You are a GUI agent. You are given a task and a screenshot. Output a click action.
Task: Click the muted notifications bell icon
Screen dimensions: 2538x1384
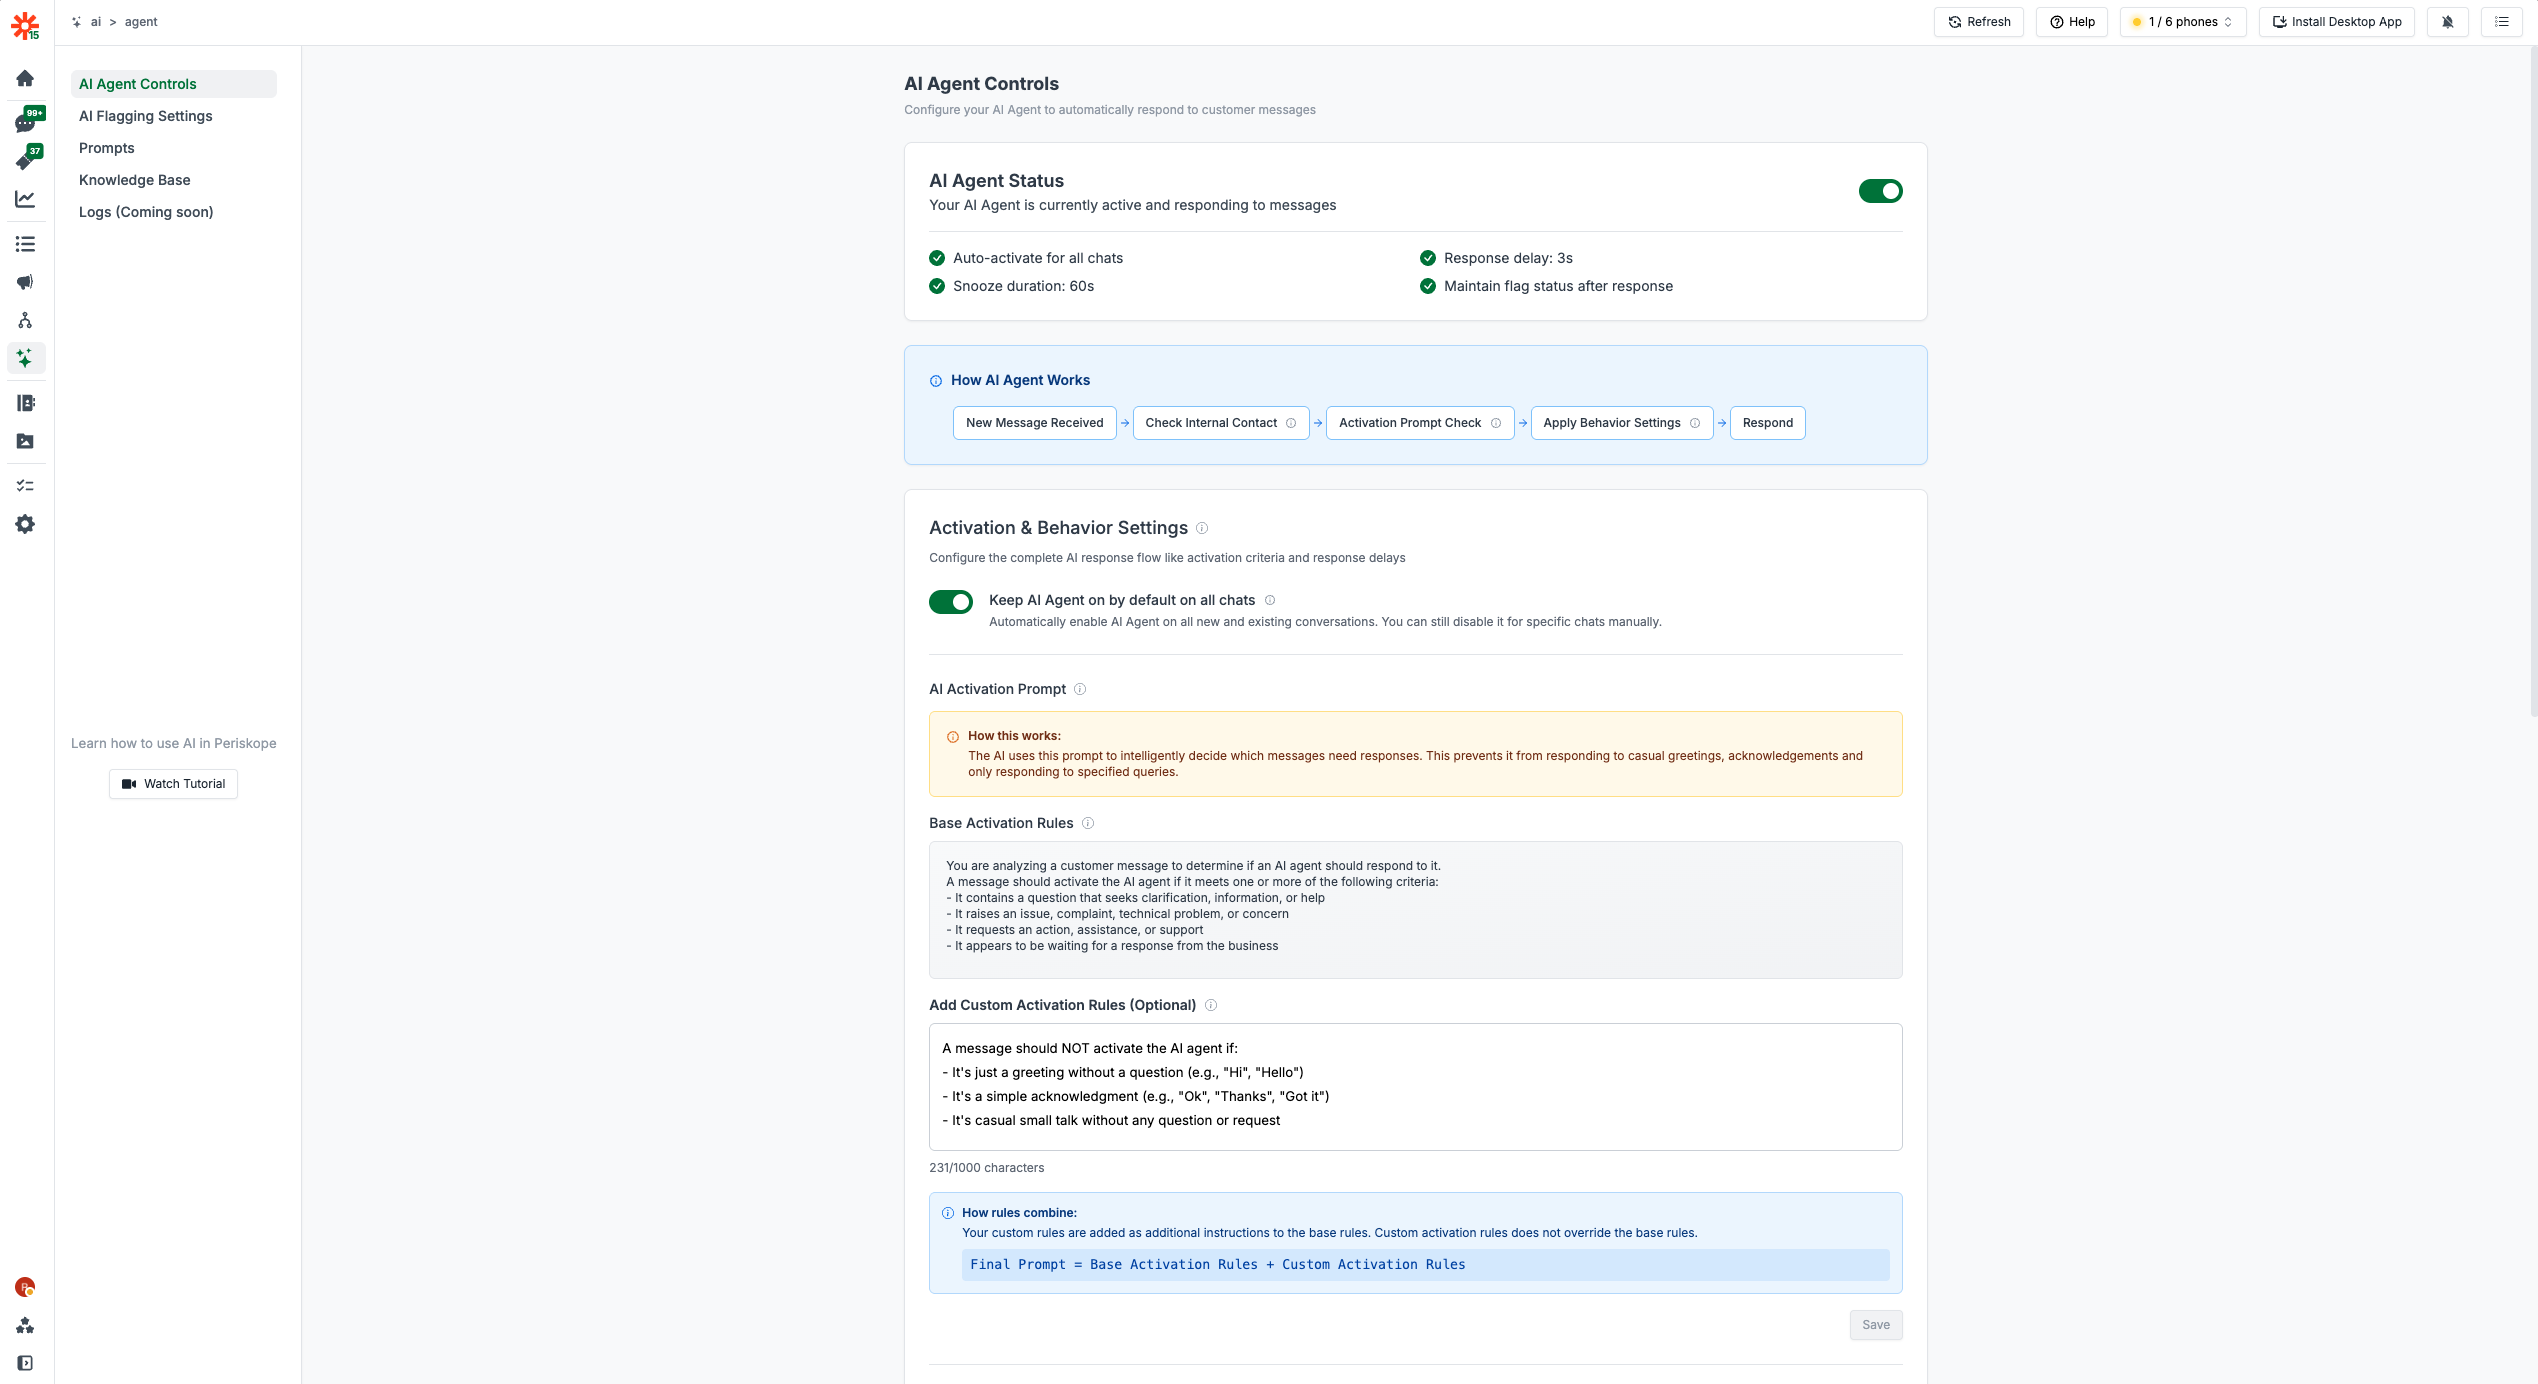point(2447,22)
